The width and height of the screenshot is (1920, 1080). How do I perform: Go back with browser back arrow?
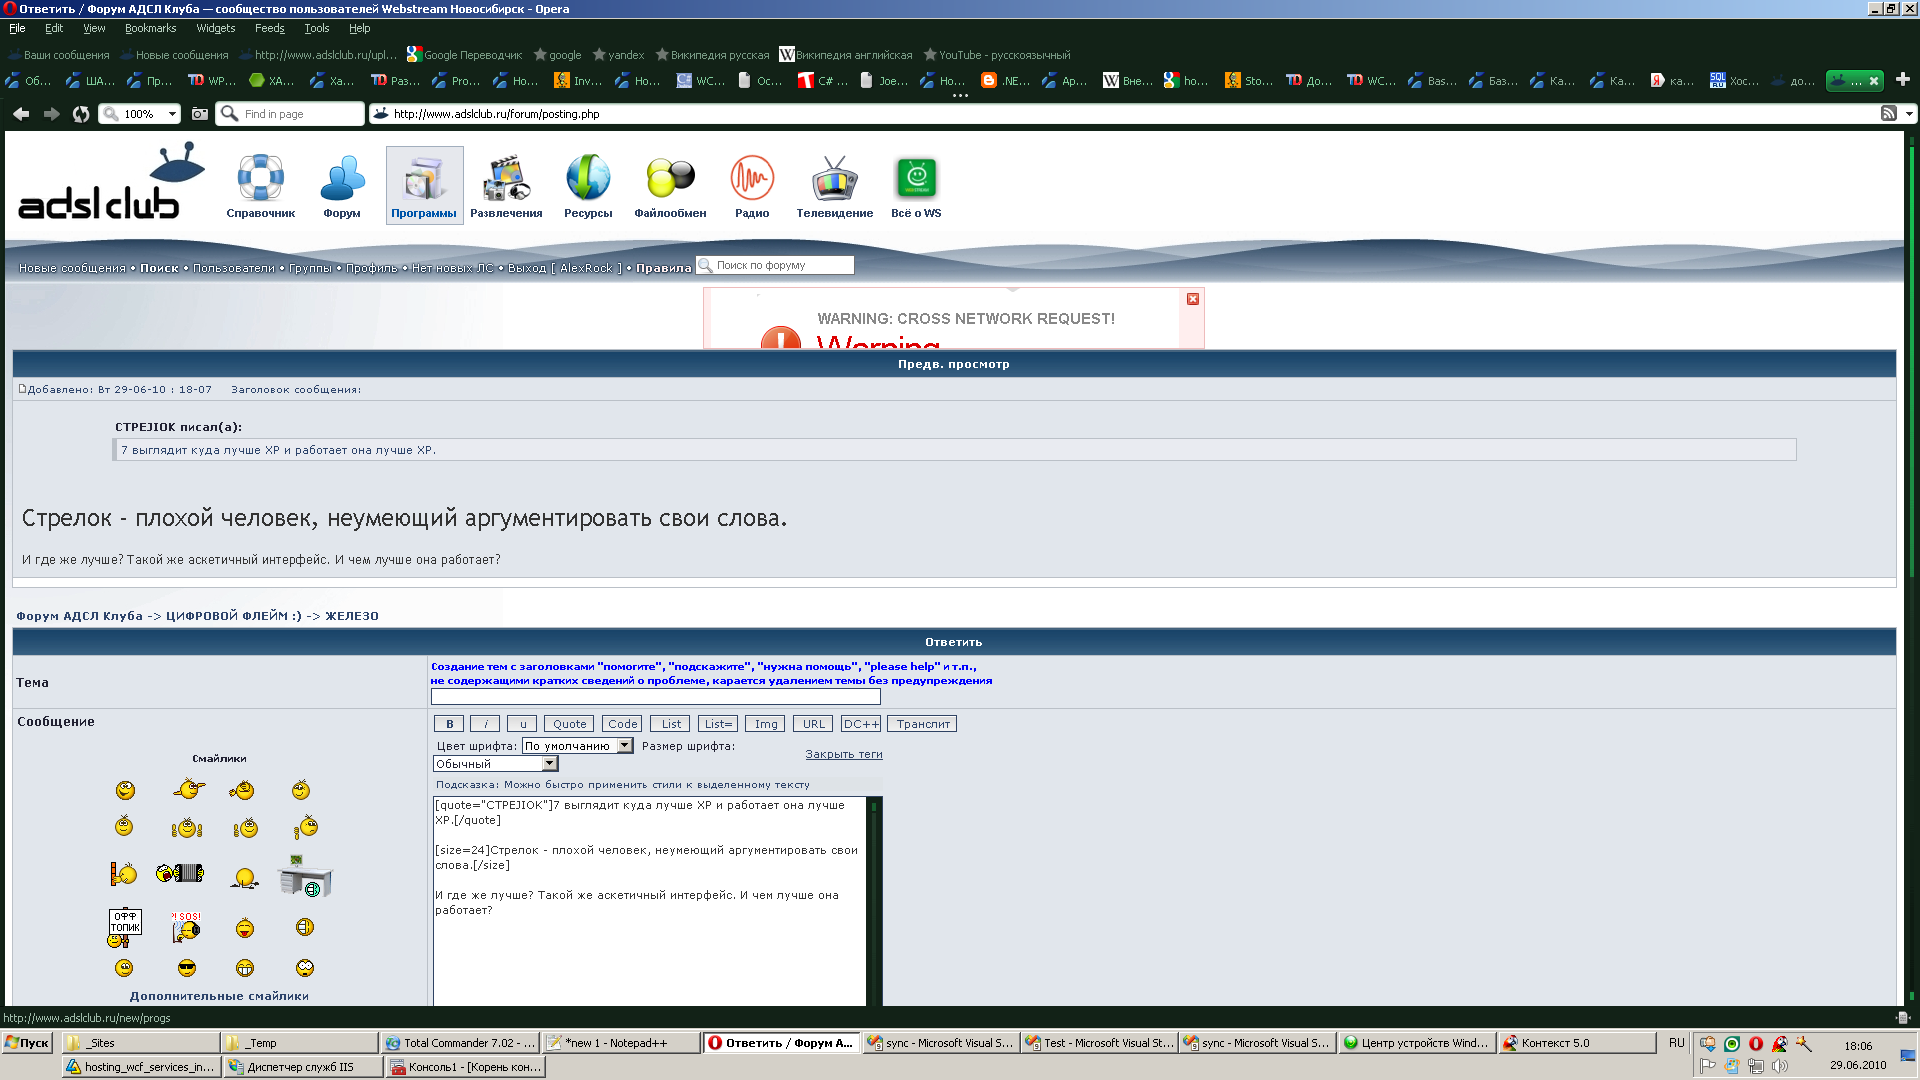21,114
